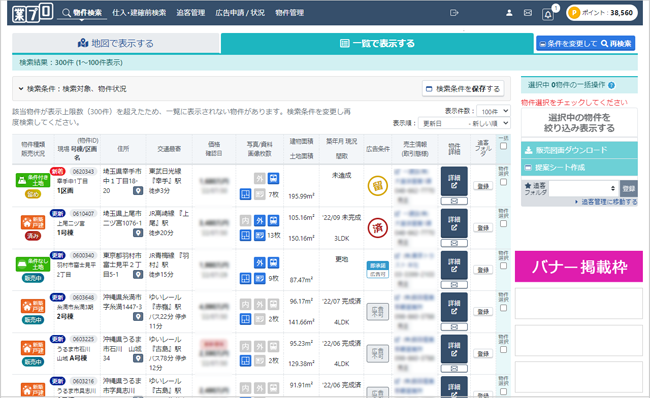Click 登録 folder button for property 0600340
The width and height of the screenshot is (650, 398).
pos(483,270)
